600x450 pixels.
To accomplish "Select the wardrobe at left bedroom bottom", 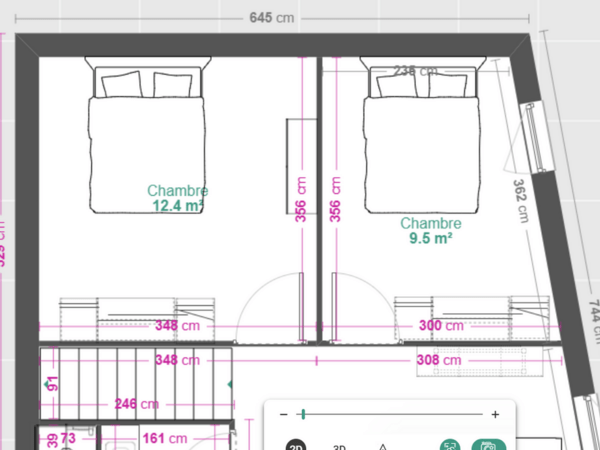I will [137, 319].
